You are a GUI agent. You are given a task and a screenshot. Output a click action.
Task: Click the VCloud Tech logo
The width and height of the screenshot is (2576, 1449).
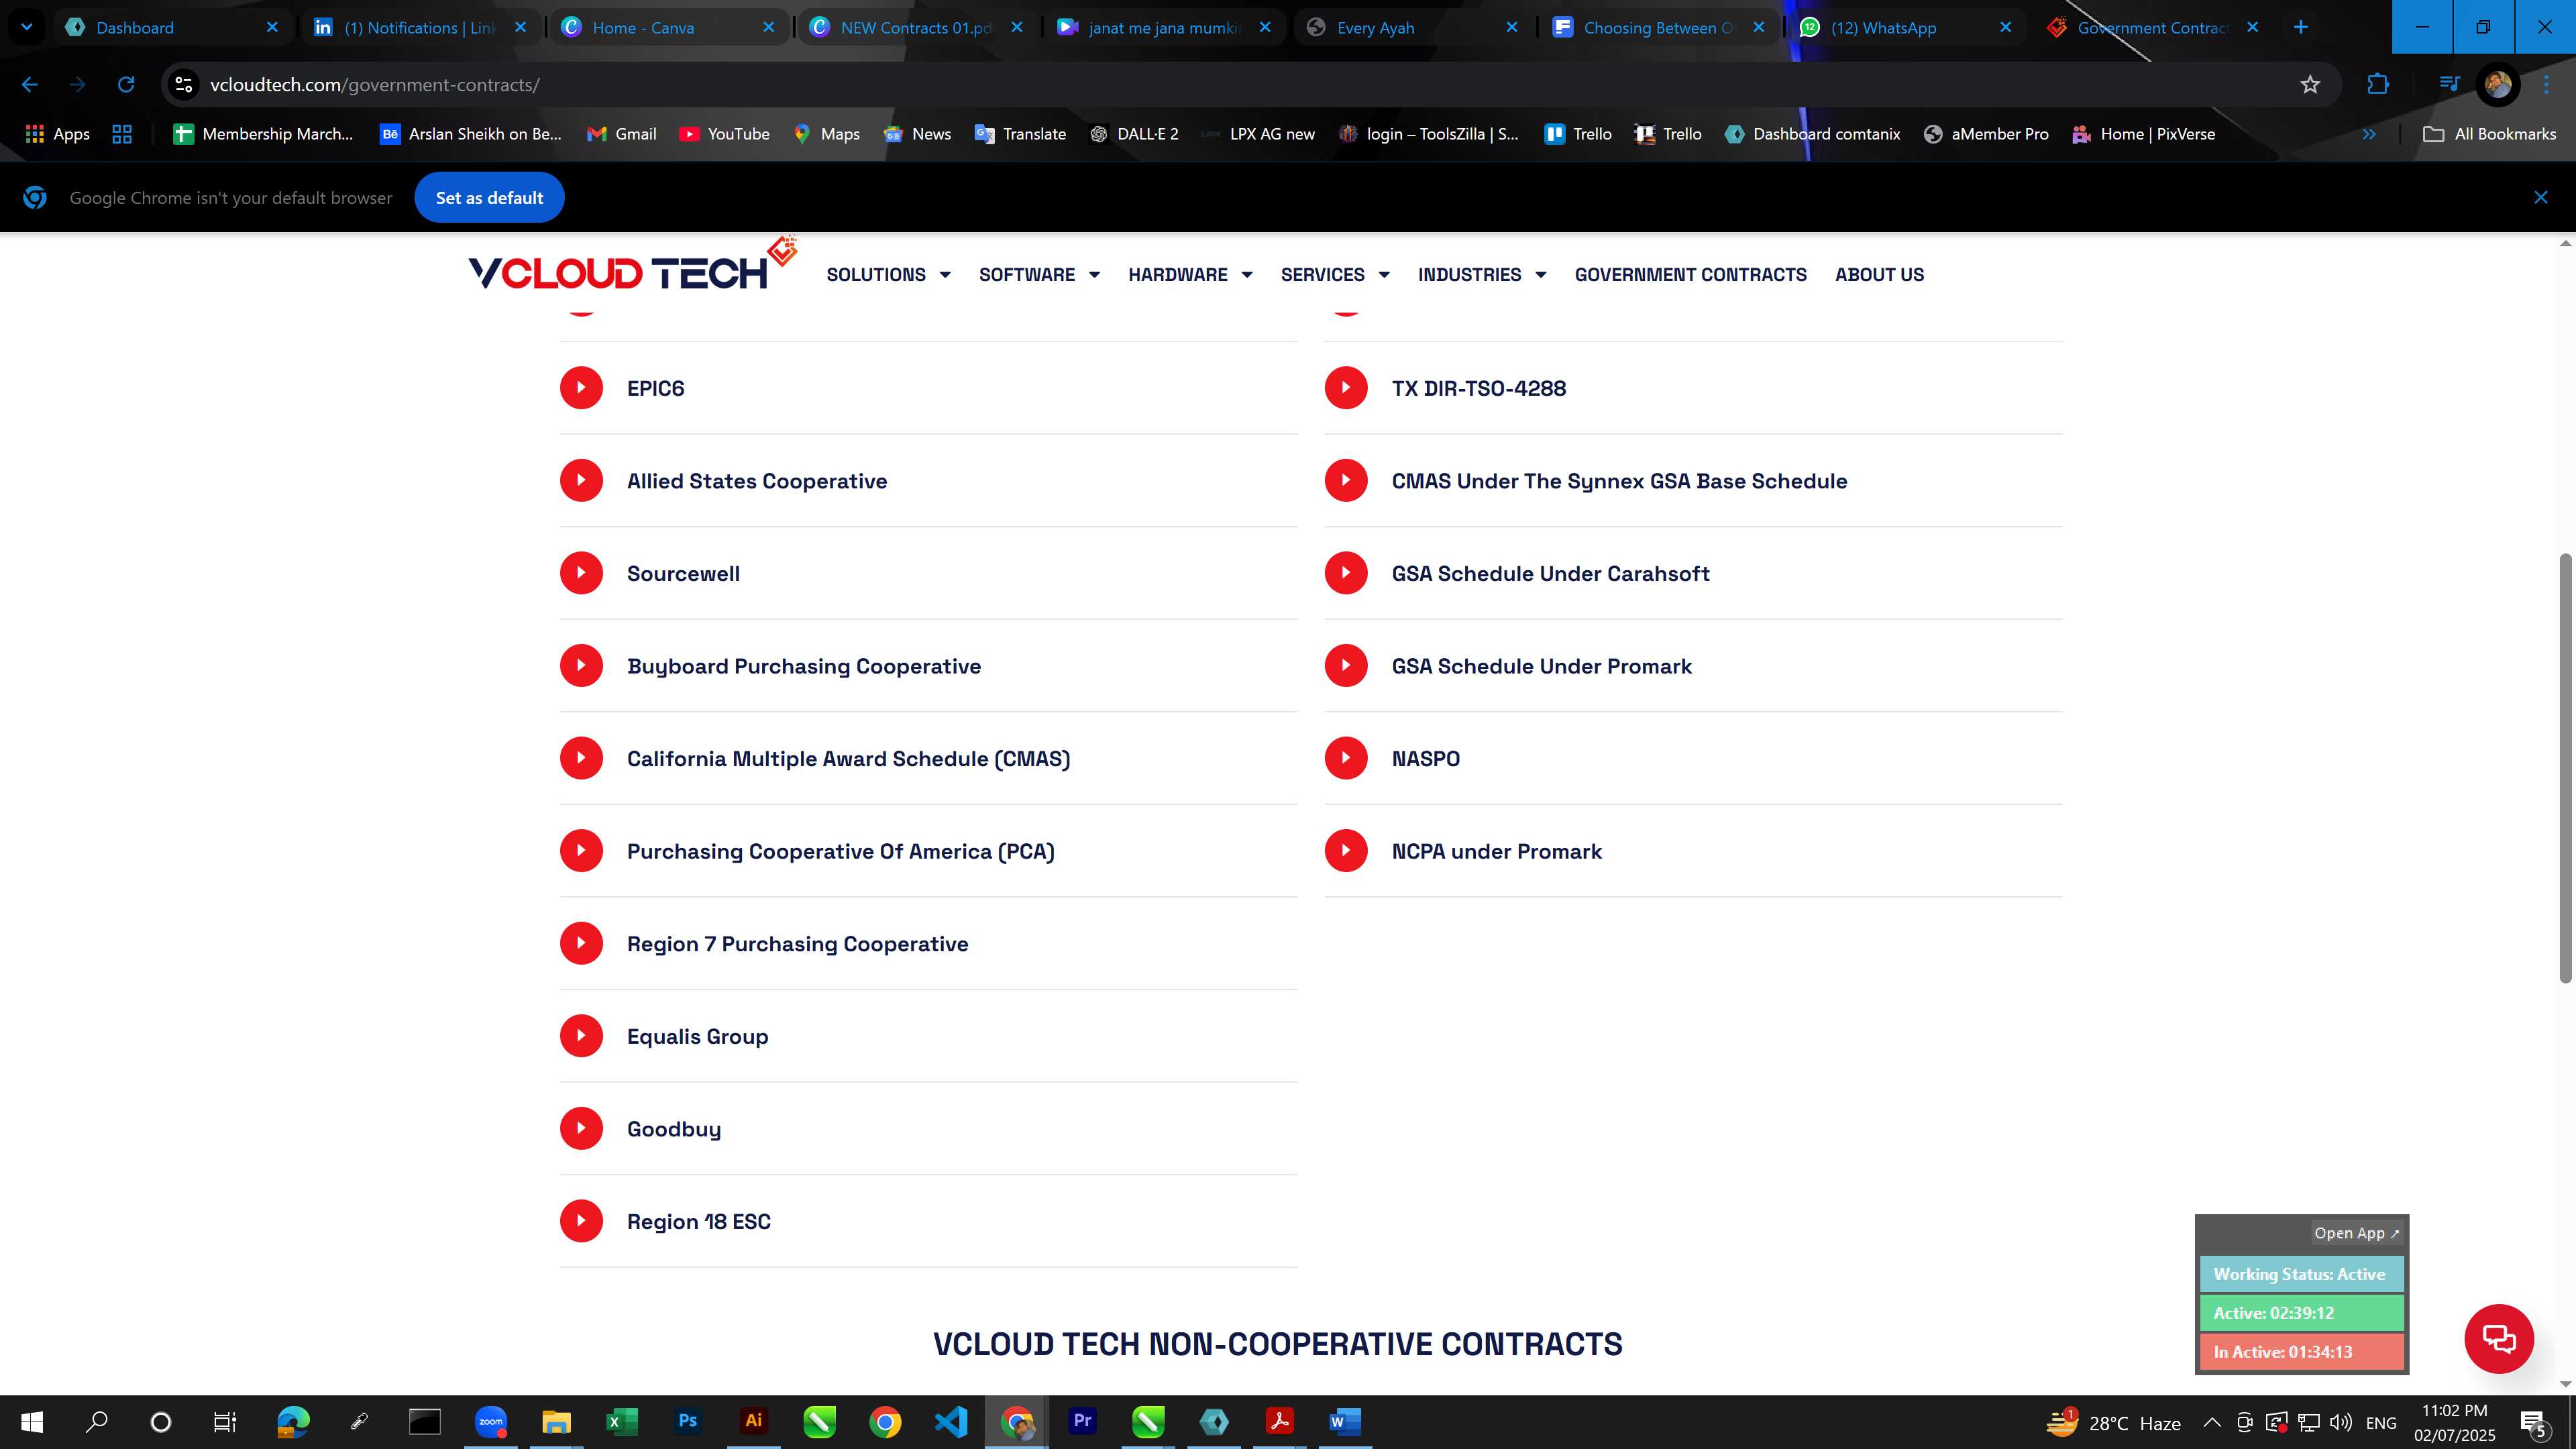[x=632, y=265]
